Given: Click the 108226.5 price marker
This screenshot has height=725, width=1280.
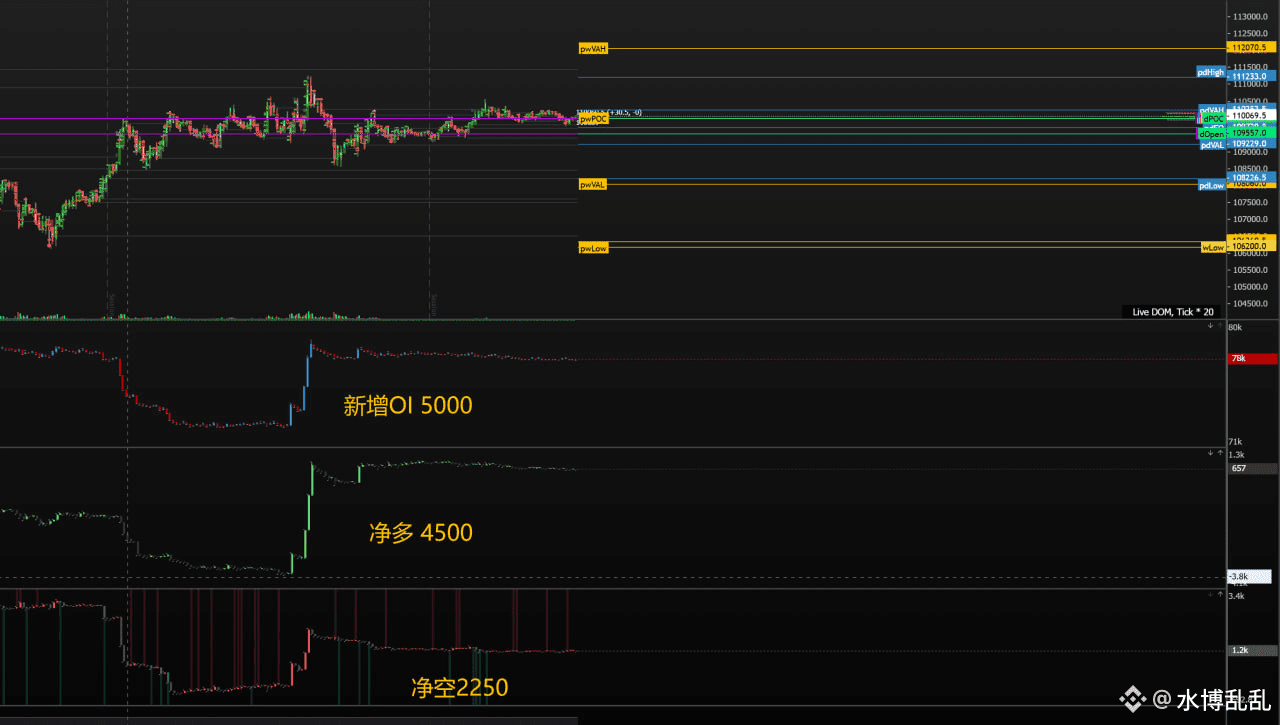Looking at the screenshot, I should click(x=1253, y=177).
